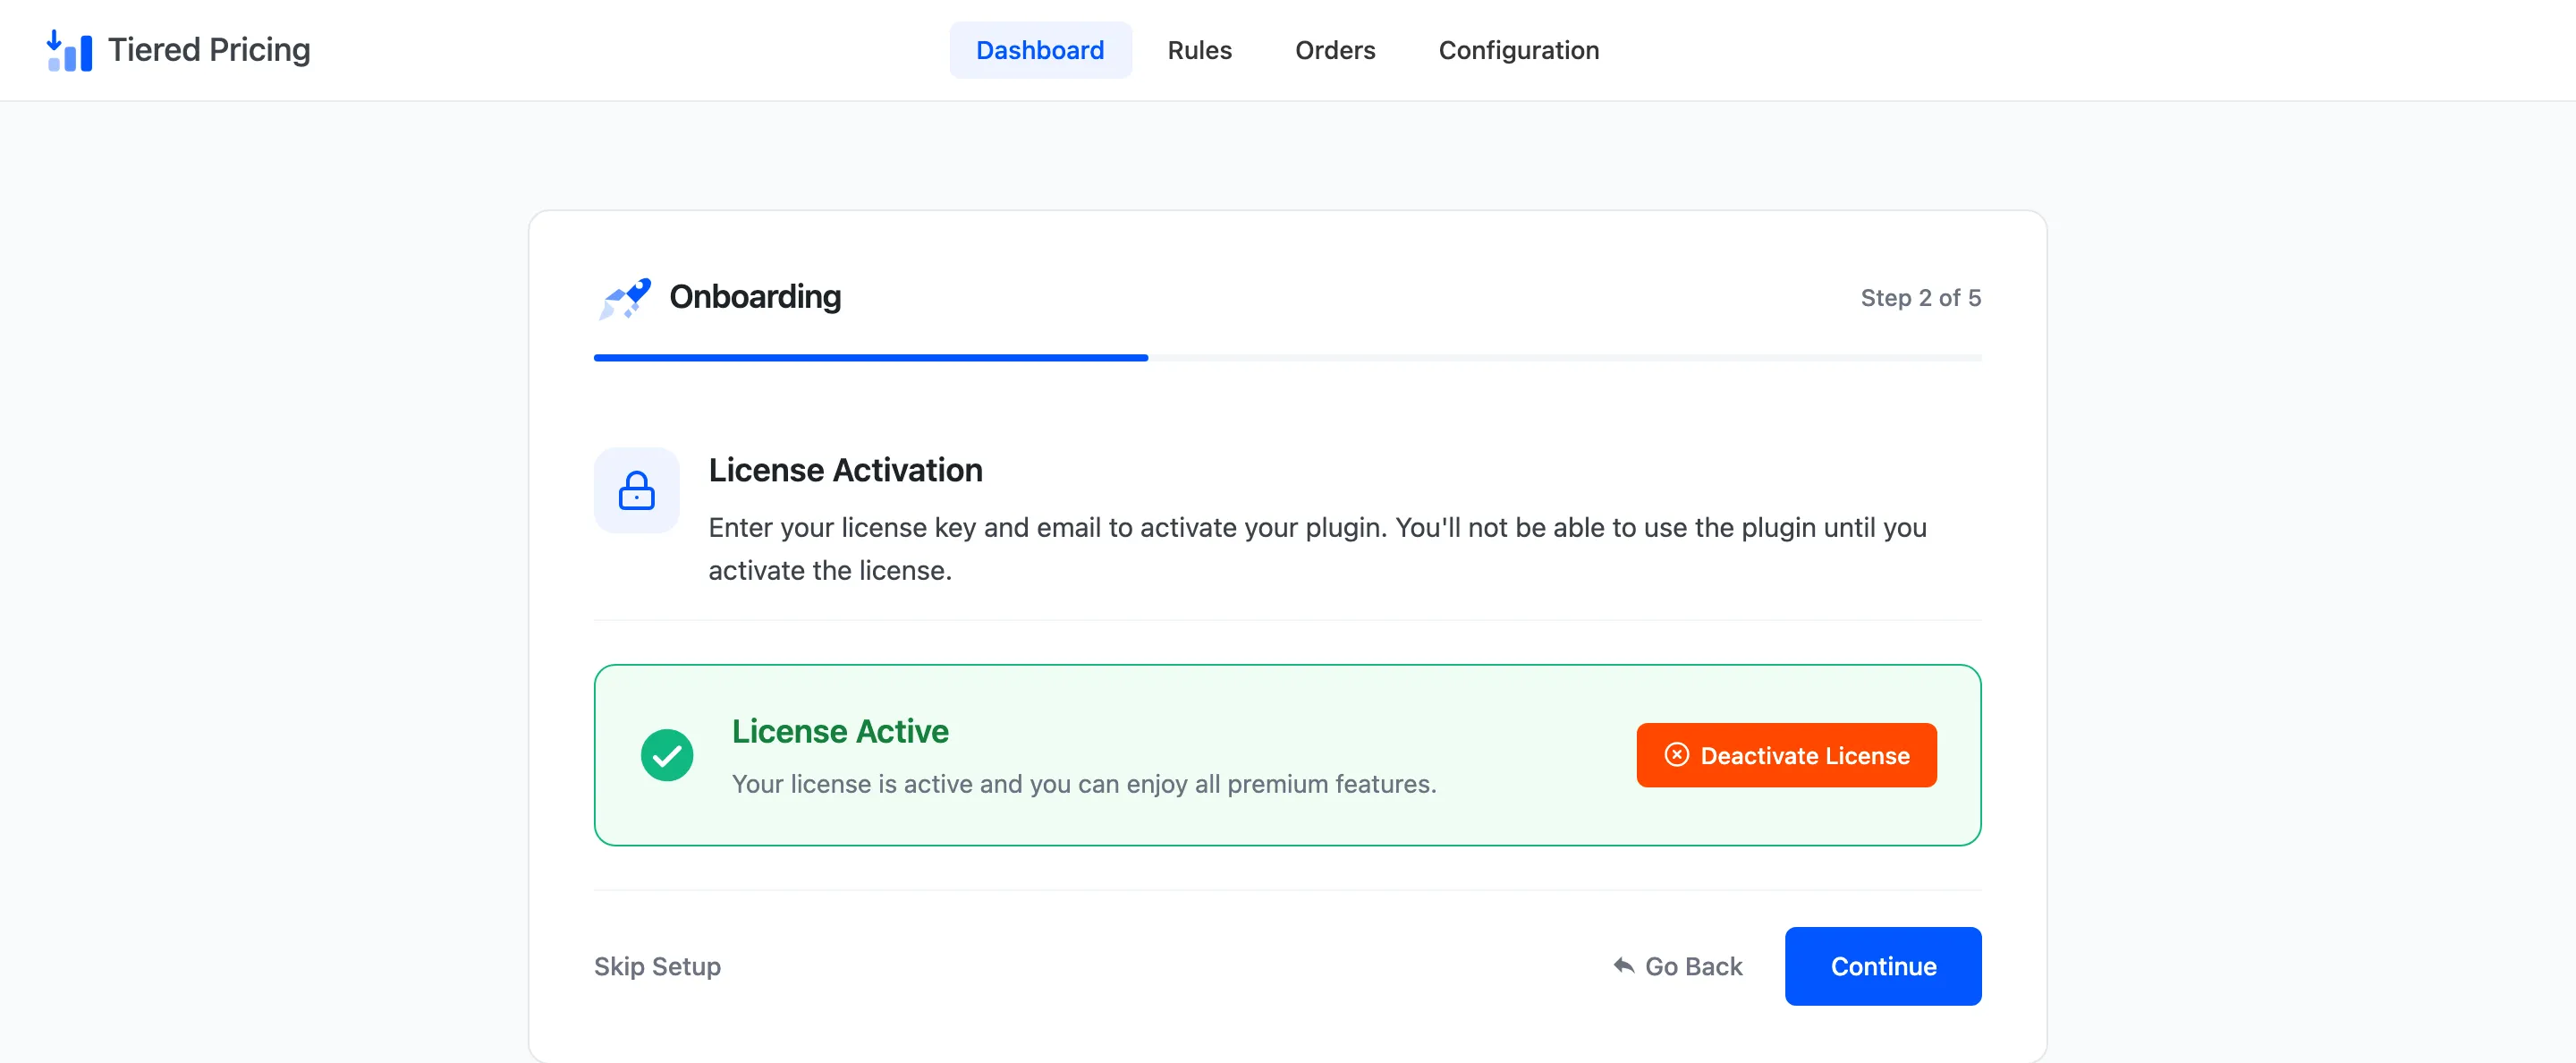Click "Enter your license key" description text
Viewport: 2576px width, 1063px height.
[1317, 548]
